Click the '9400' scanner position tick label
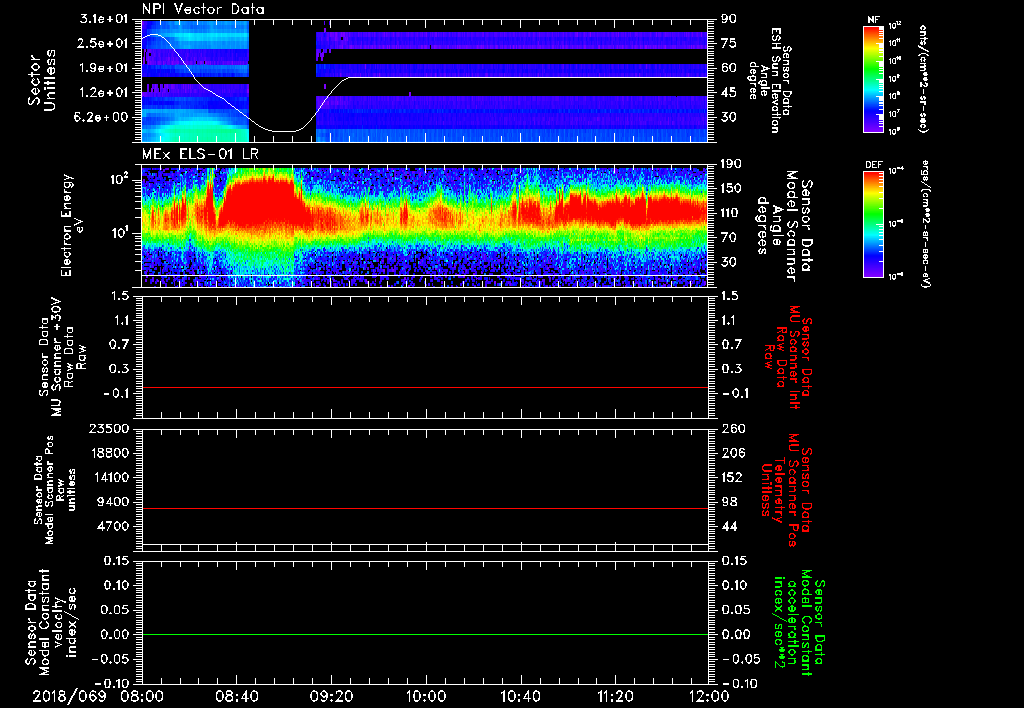The width and height of the screenshot is (1024, 708). pyautogui.click(x=114, y=502)
